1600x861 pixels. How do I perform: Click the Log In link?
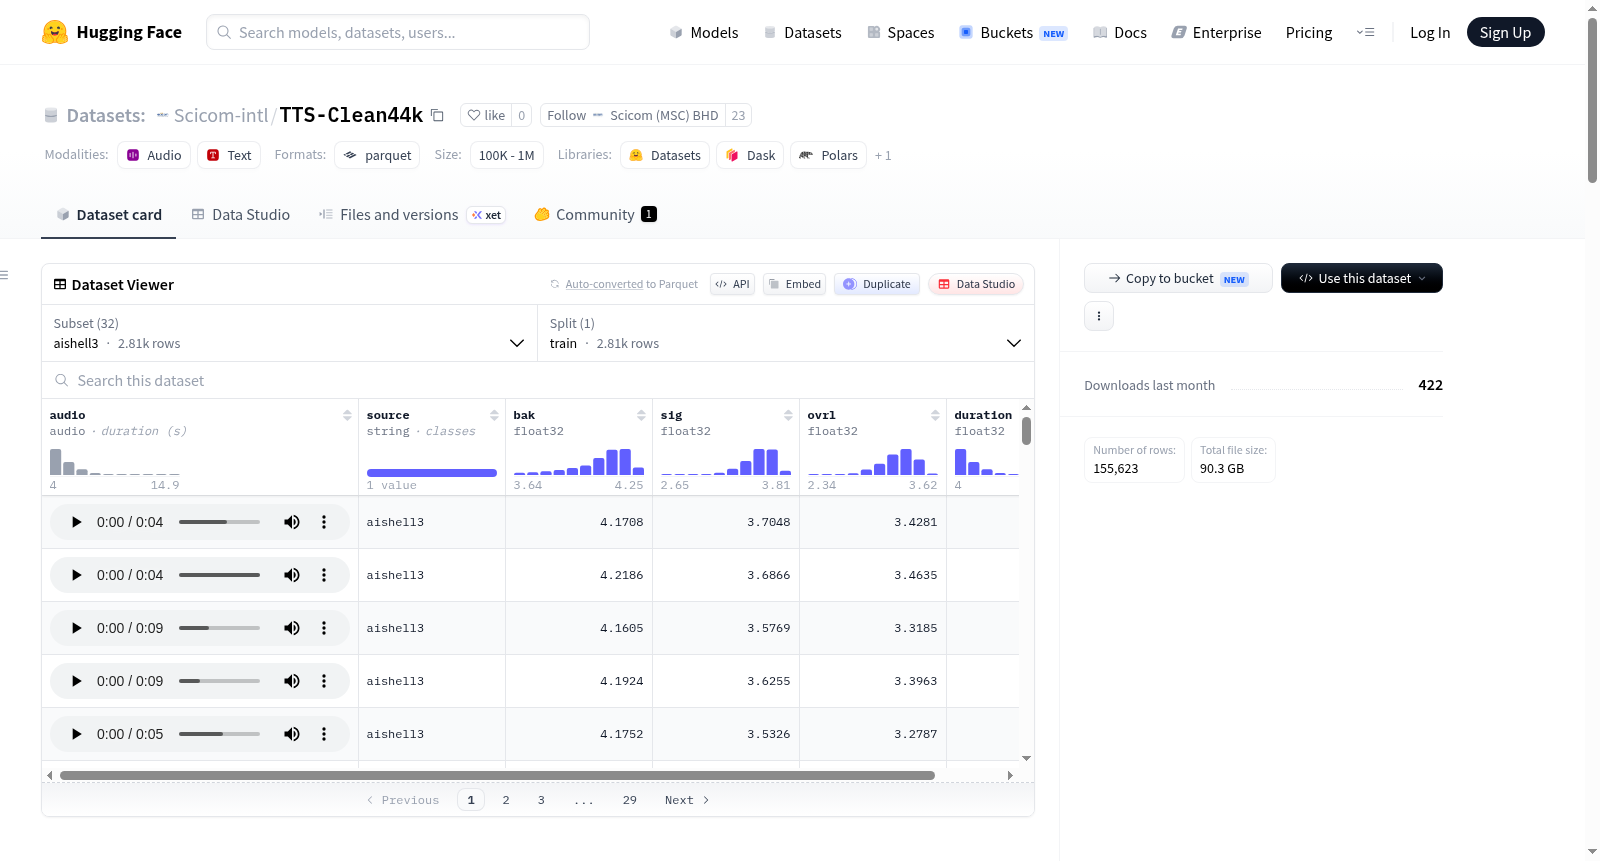click(1430, 32)
